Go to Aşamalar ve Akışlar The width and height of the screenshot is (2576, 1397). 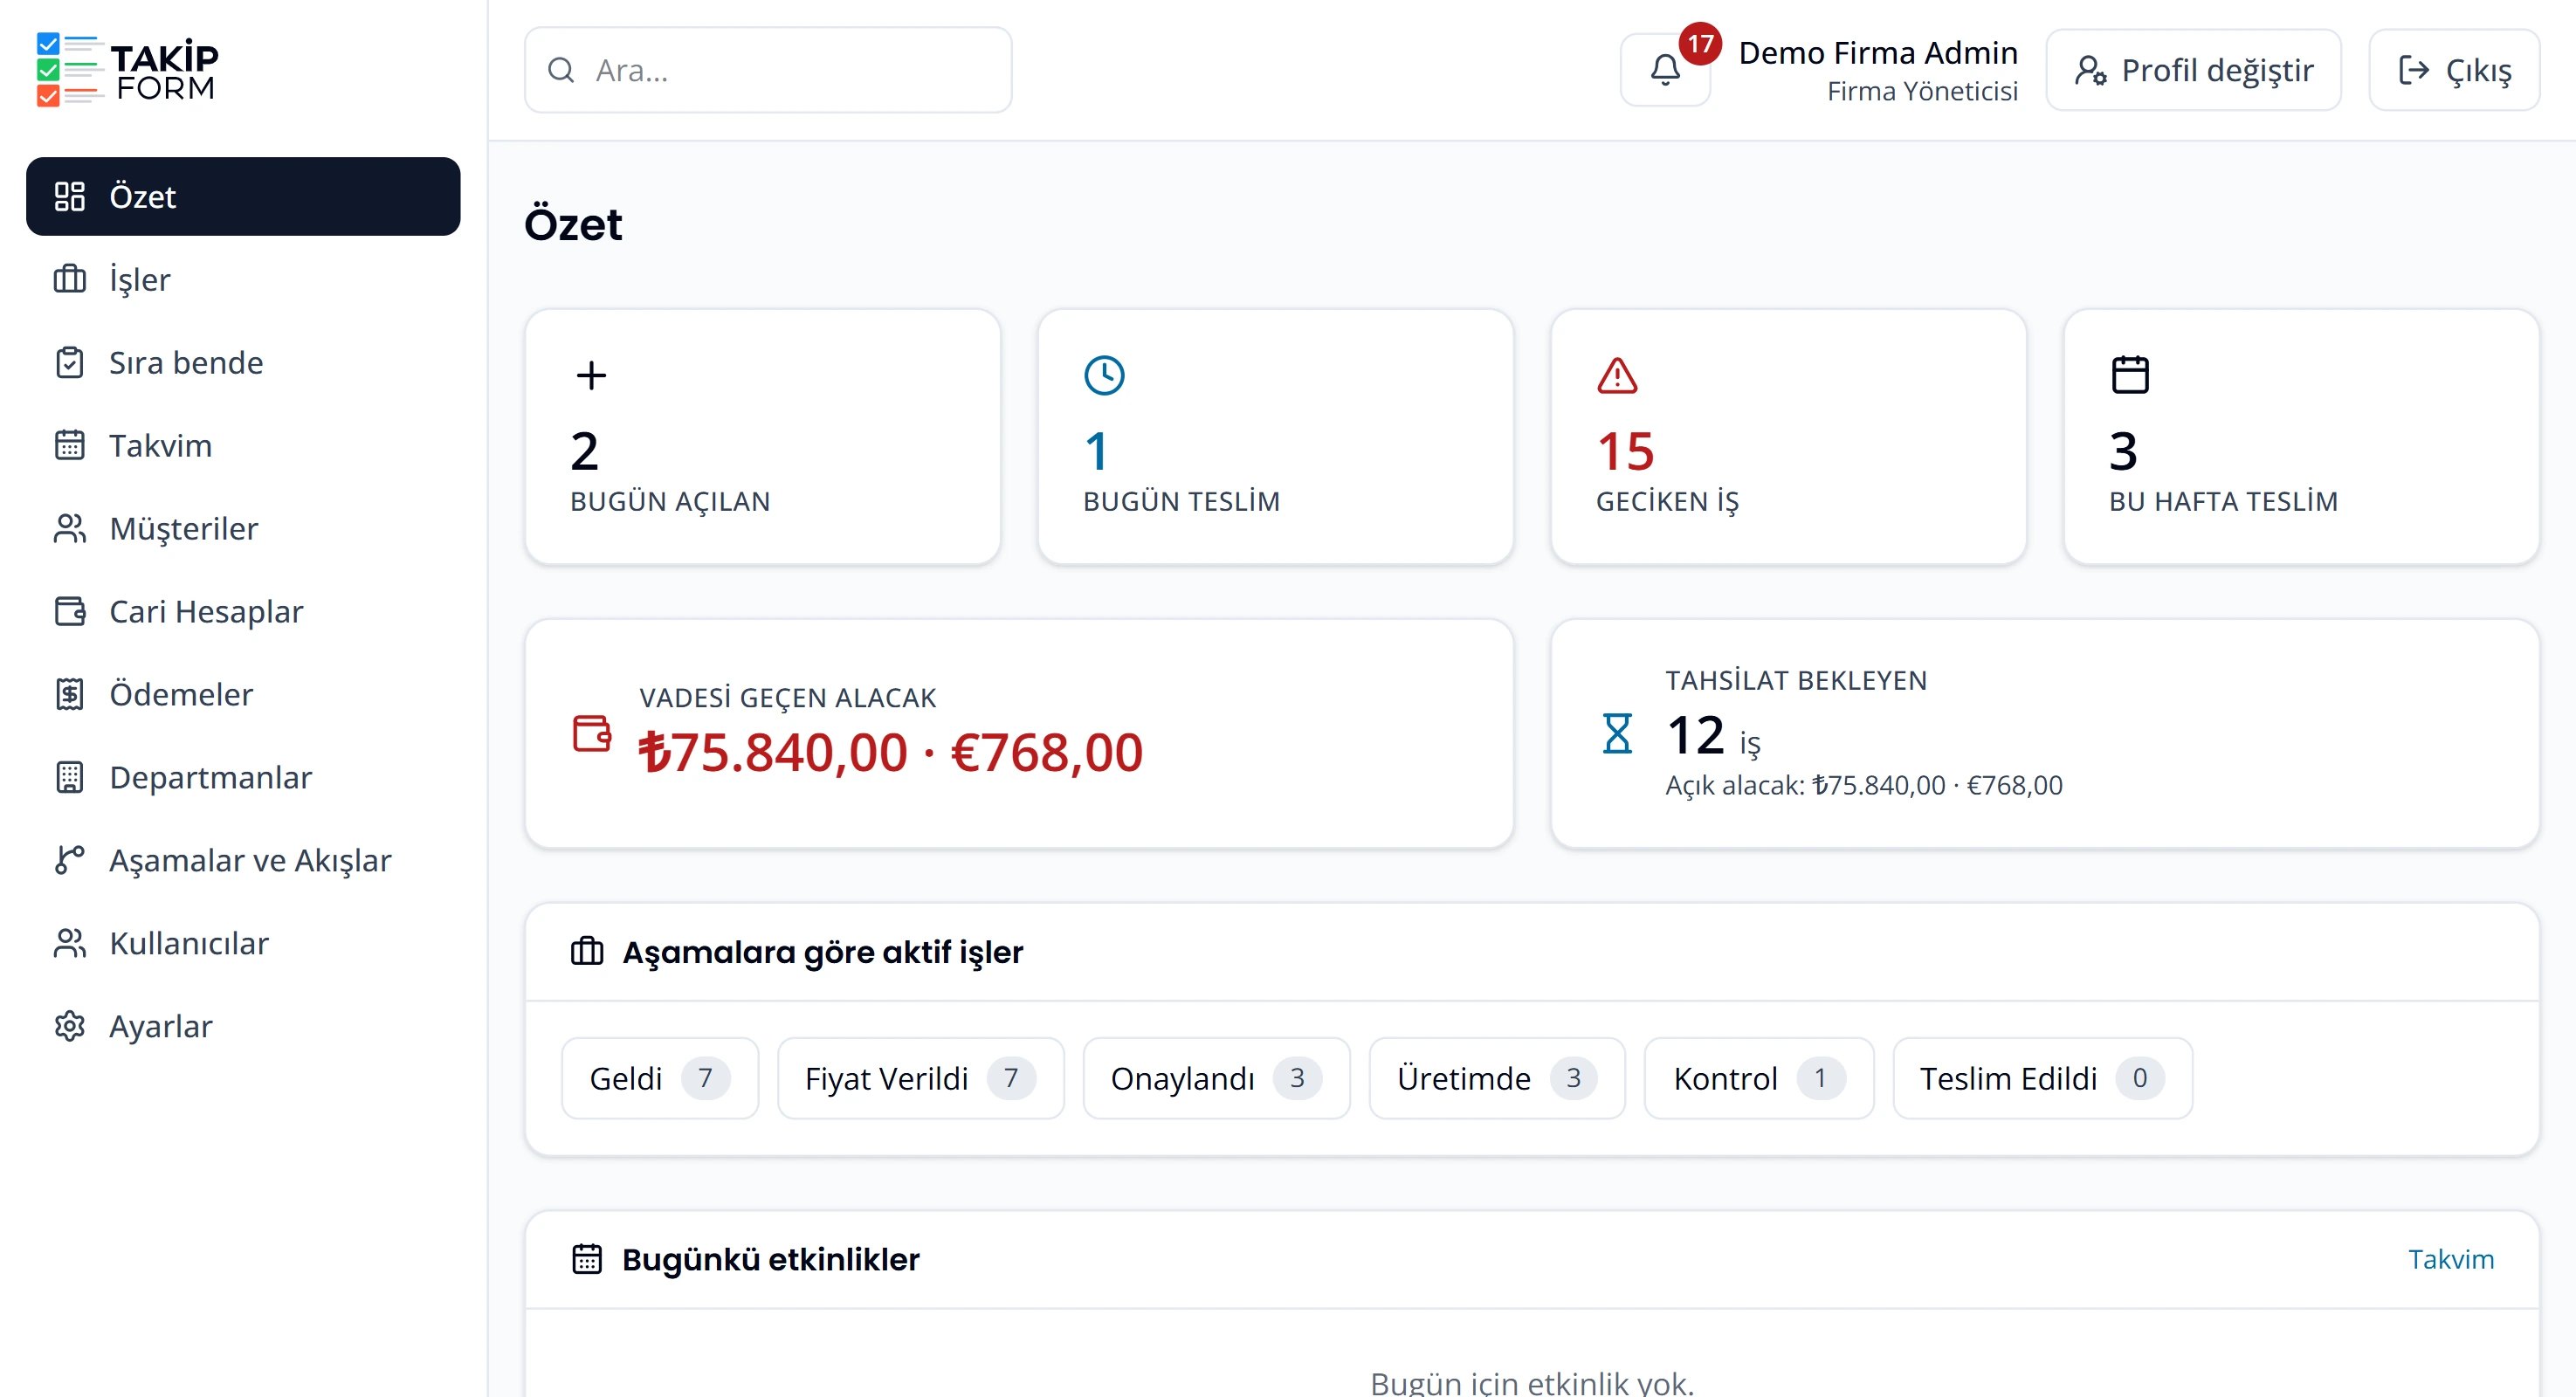coord(243,860)
